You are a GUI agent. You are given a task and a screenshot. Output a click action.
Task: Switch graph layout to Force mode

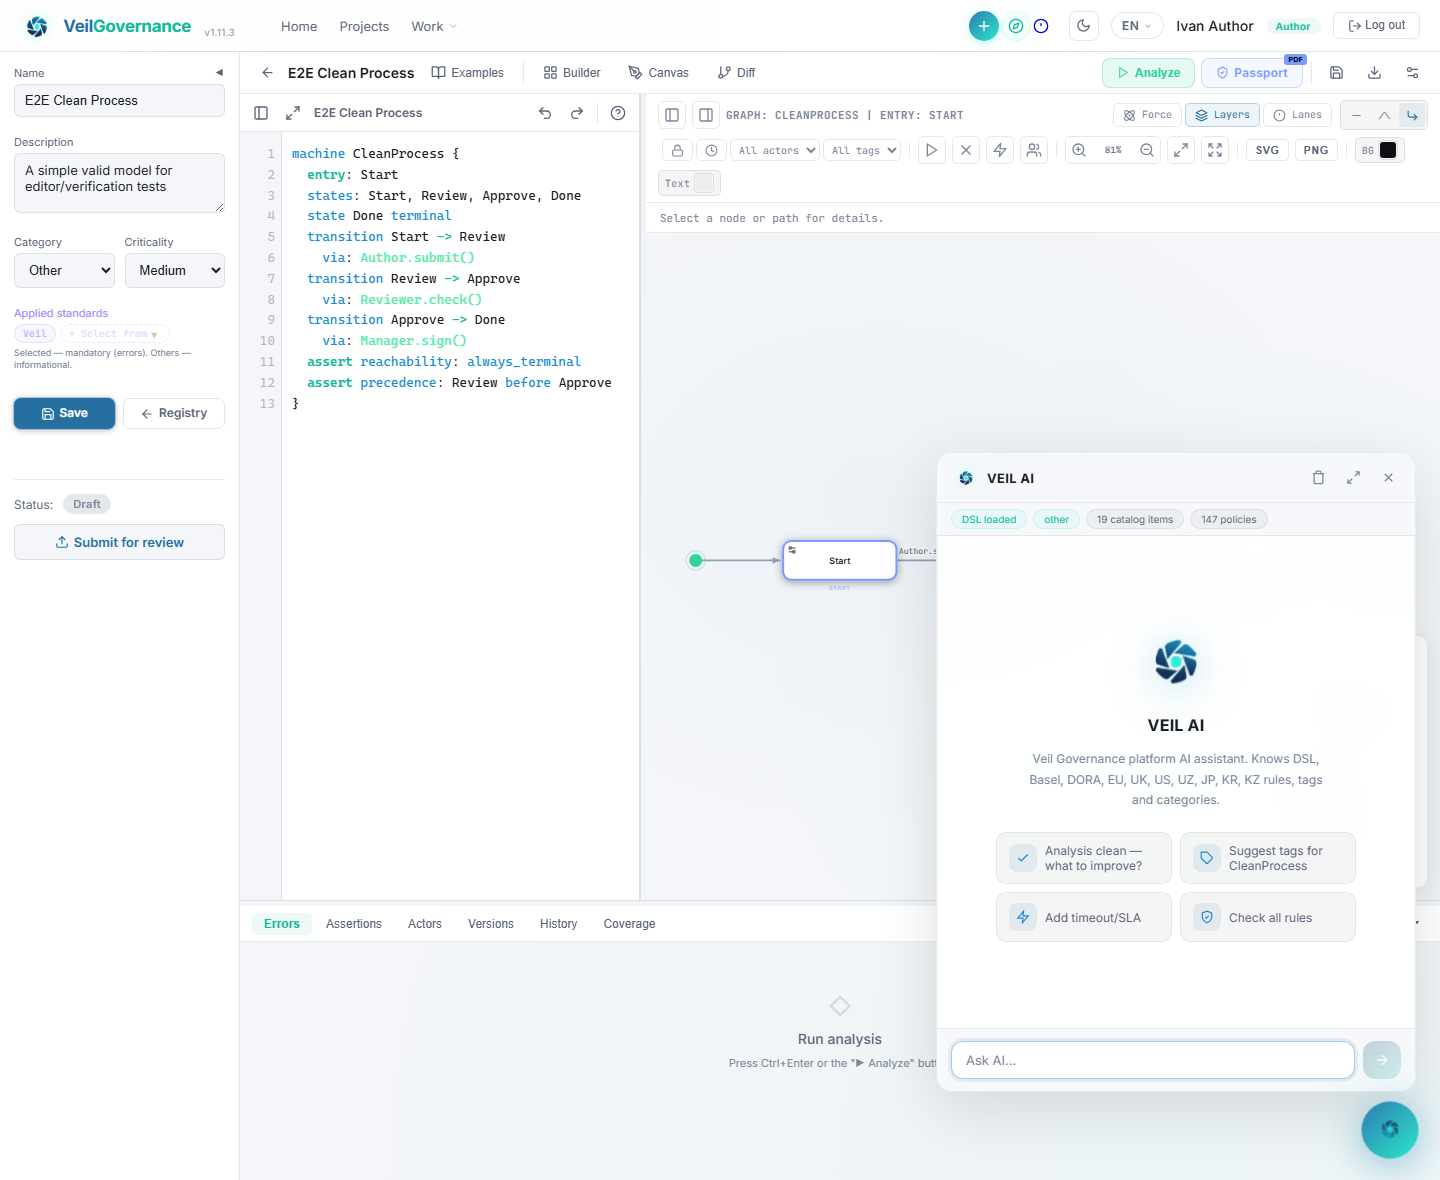pos(1147,115)
